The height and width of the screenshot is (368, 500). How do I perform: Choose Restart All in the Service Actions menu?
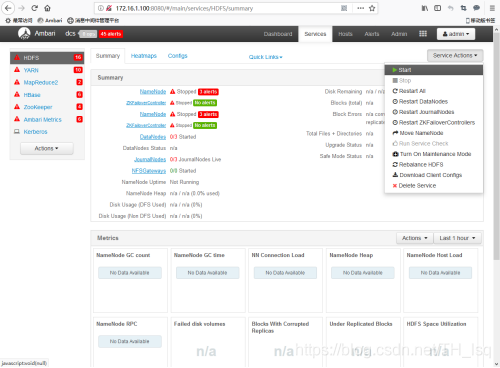pos(434,91)
